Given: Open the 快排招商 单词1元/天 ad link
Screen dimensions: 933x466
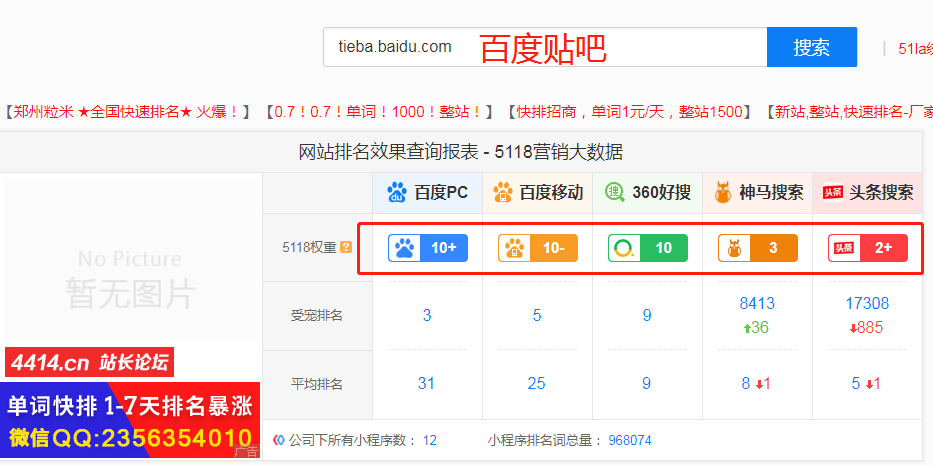Looking at the screenshot, I should click(629, 111).
